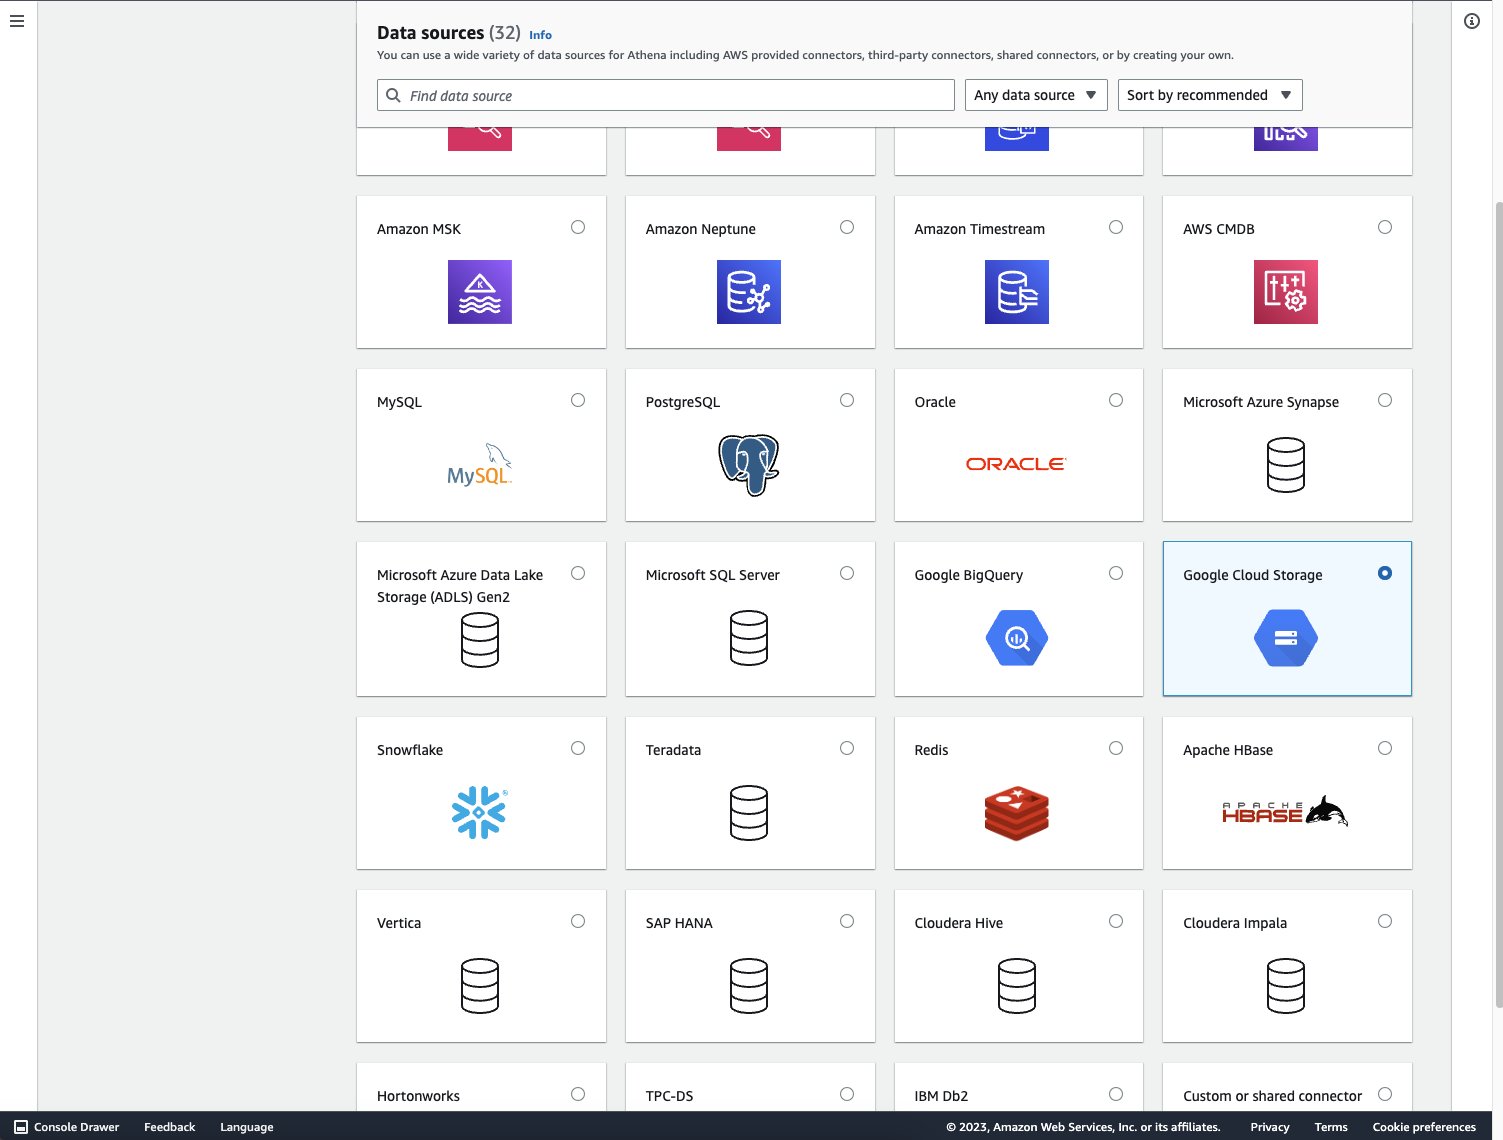Select the Amazon Neptune radio button
1503x1140 pixels.
[847, 227]
